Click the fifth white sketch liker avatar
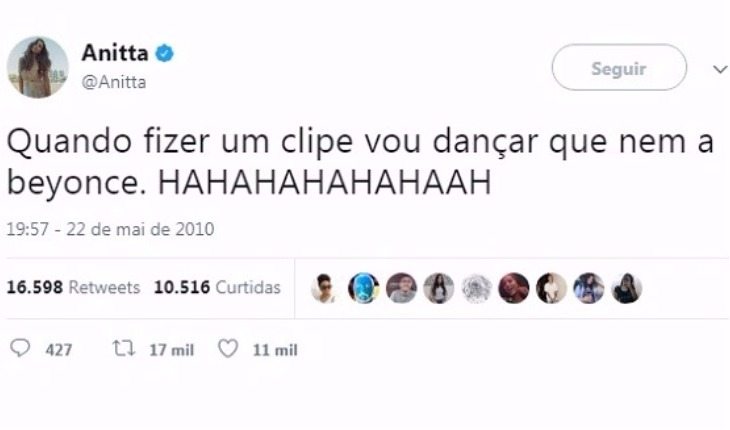Screen dimensions: 730x430 click(476, 288)
